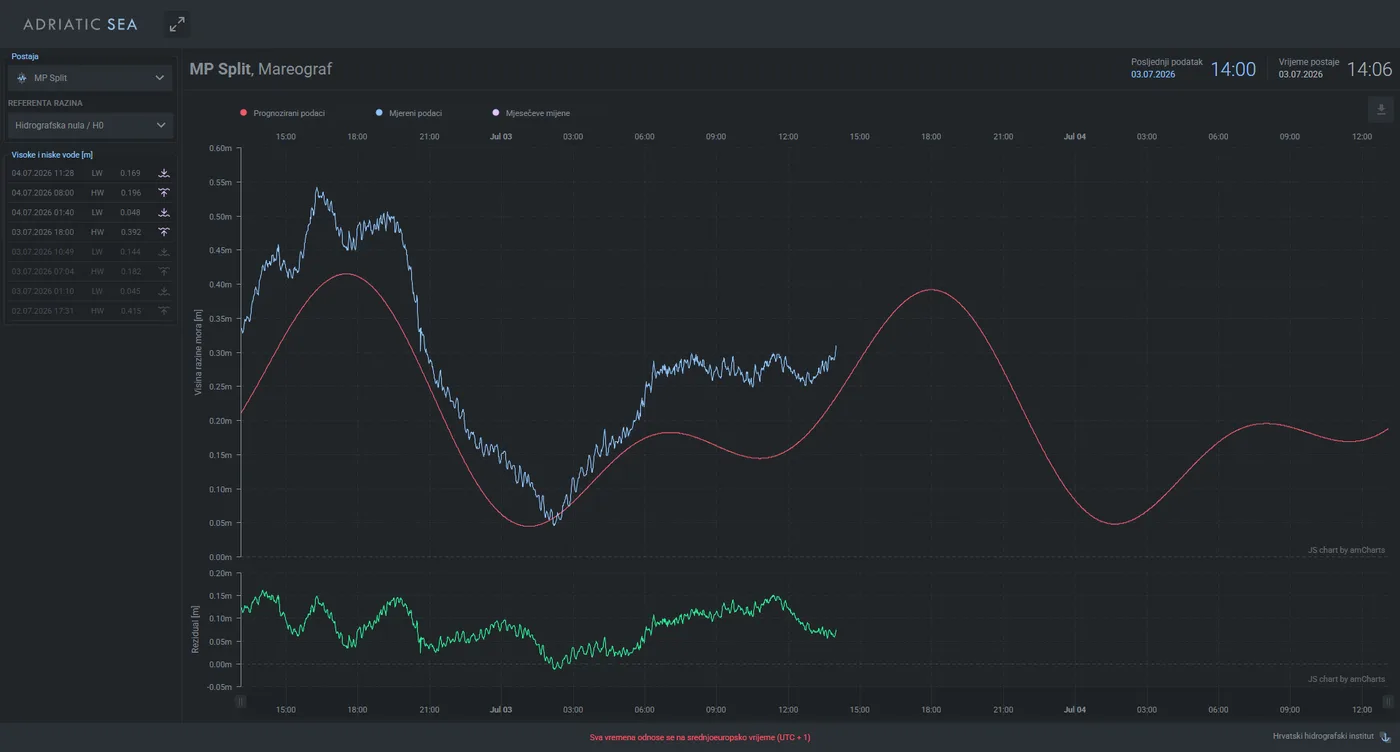The width and height of the screenshot is (1400, 752).
Task: Click the tide height value 0.144
Action: (x=131, y=252)
